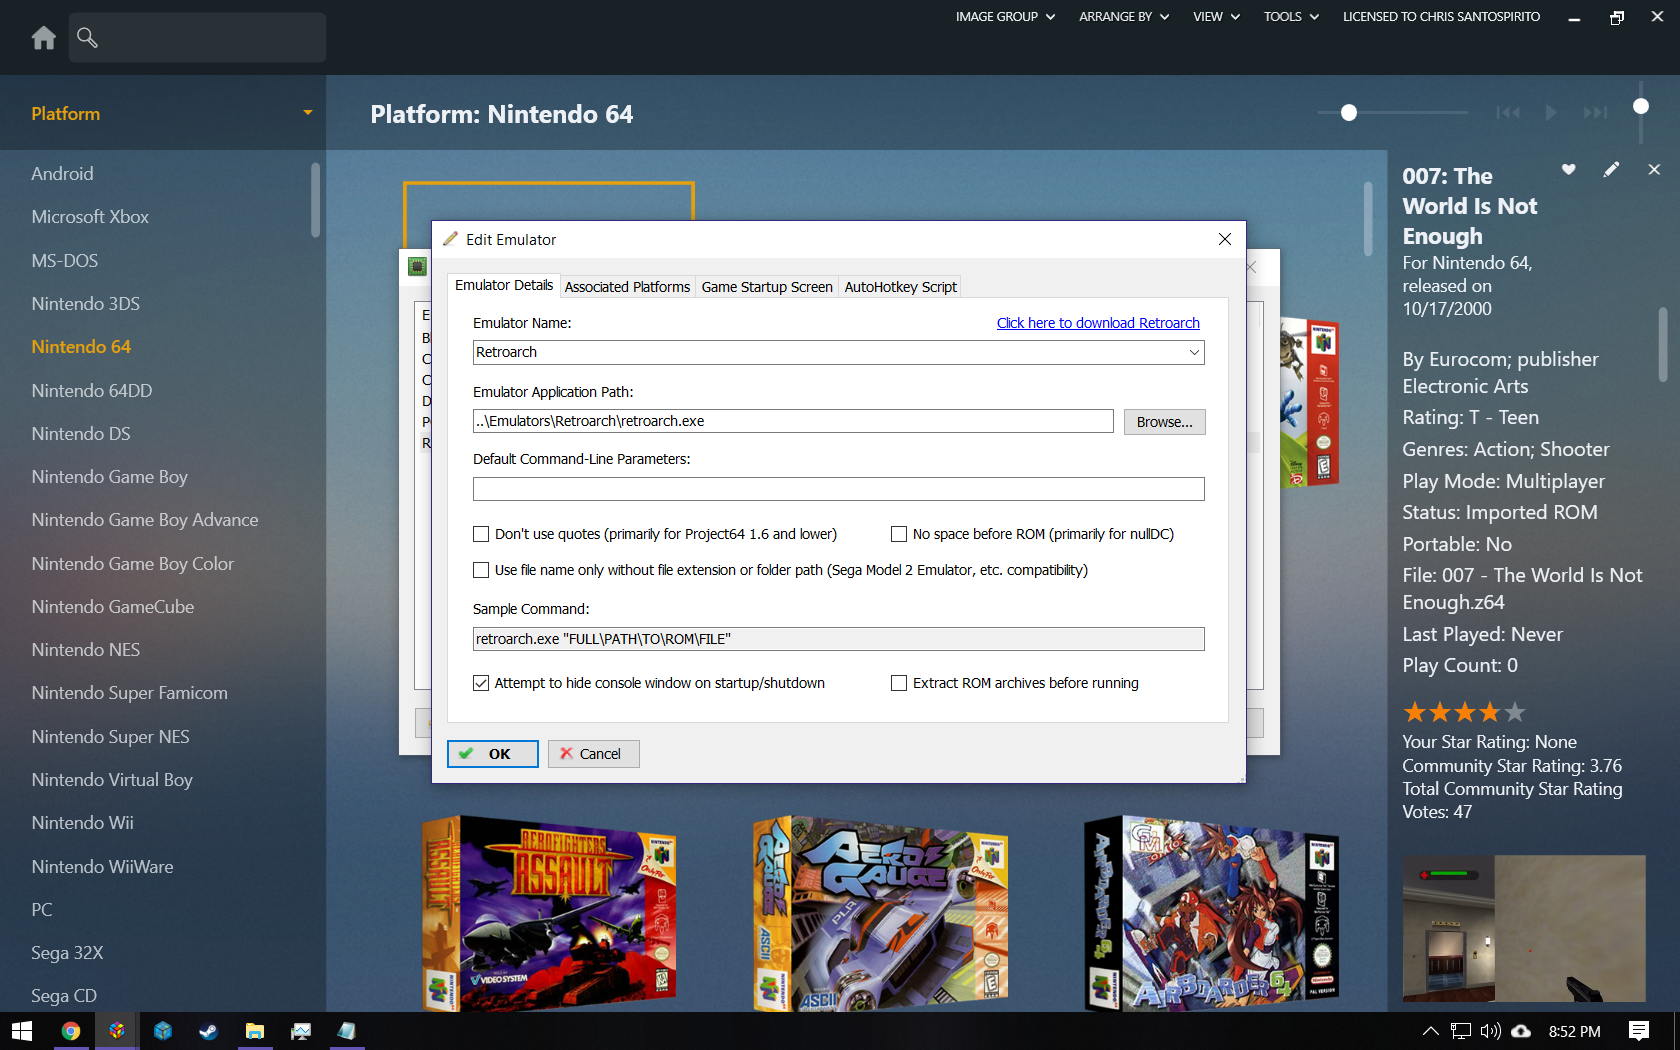Switch to Game Startup Screen tab
This screenshot has height=1050, width=1680.
pos(767,287)
